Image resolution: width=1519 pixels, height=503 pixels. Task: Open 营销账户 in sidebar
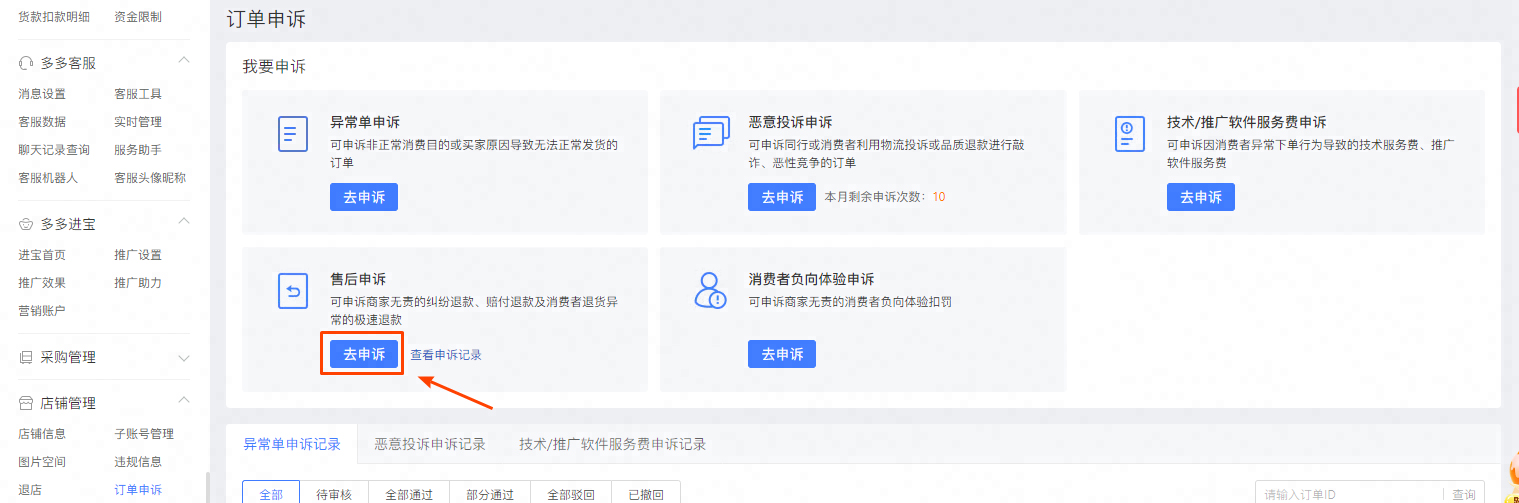(42, 311)
